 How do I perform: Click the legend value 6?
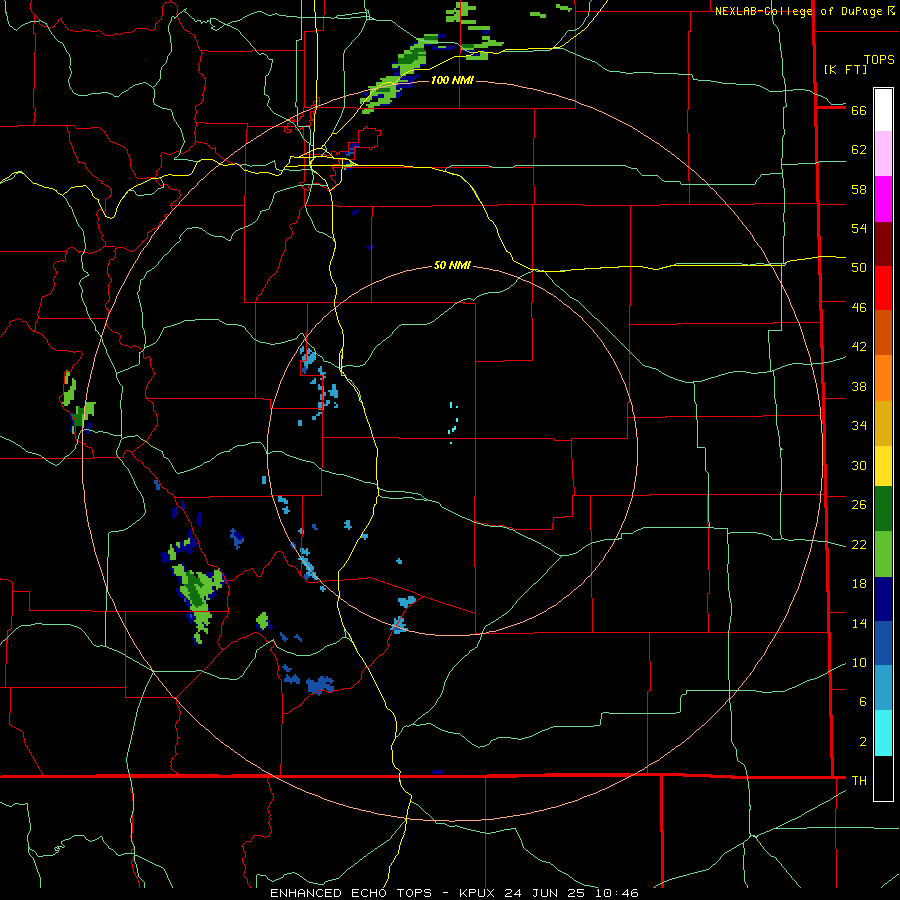pyautogui.click(x=863, y=702)
